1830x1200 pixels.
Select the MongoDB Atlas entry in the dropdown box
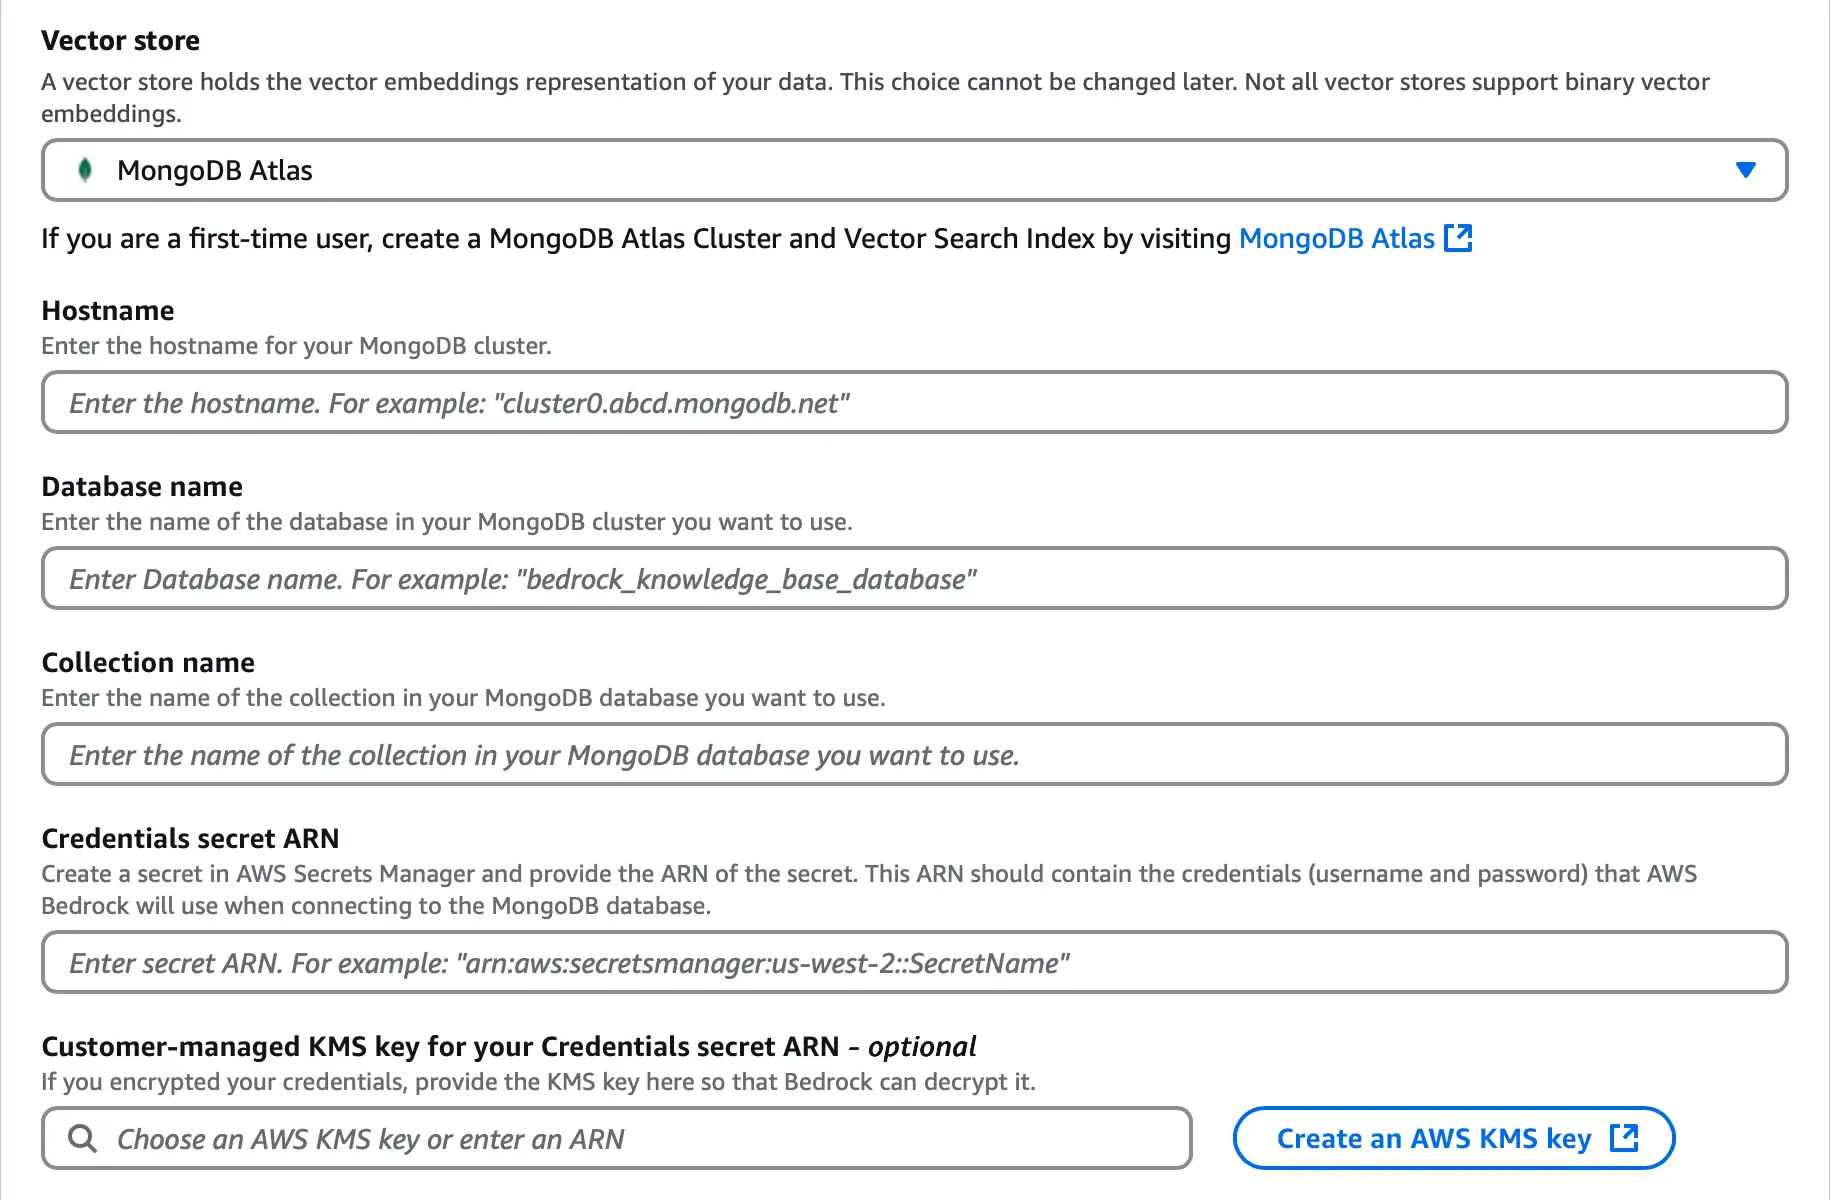pyautogui.click(x=214, y=170)
